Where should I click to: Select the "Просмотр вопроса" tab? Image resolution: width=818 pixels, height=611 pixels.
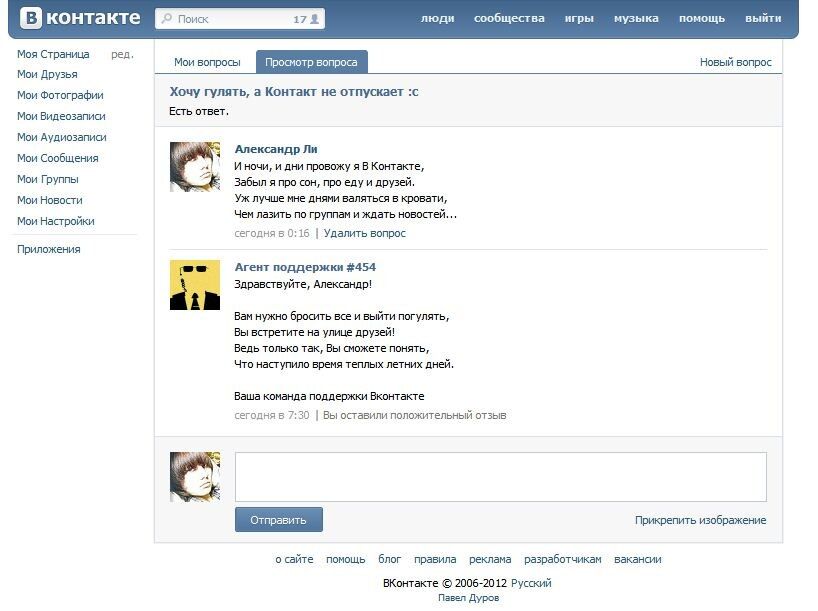click(313, 61)
